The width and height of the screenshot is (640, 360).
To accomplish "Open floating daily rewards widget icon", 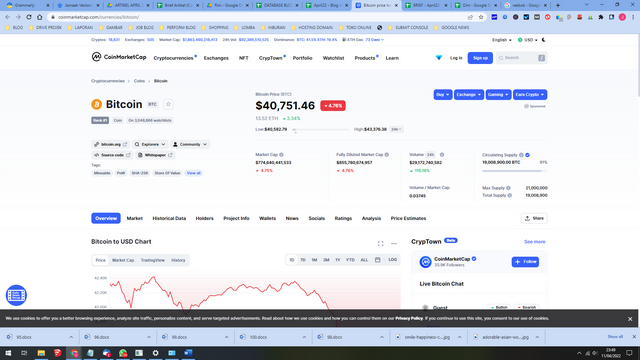I will coord(16,295).
